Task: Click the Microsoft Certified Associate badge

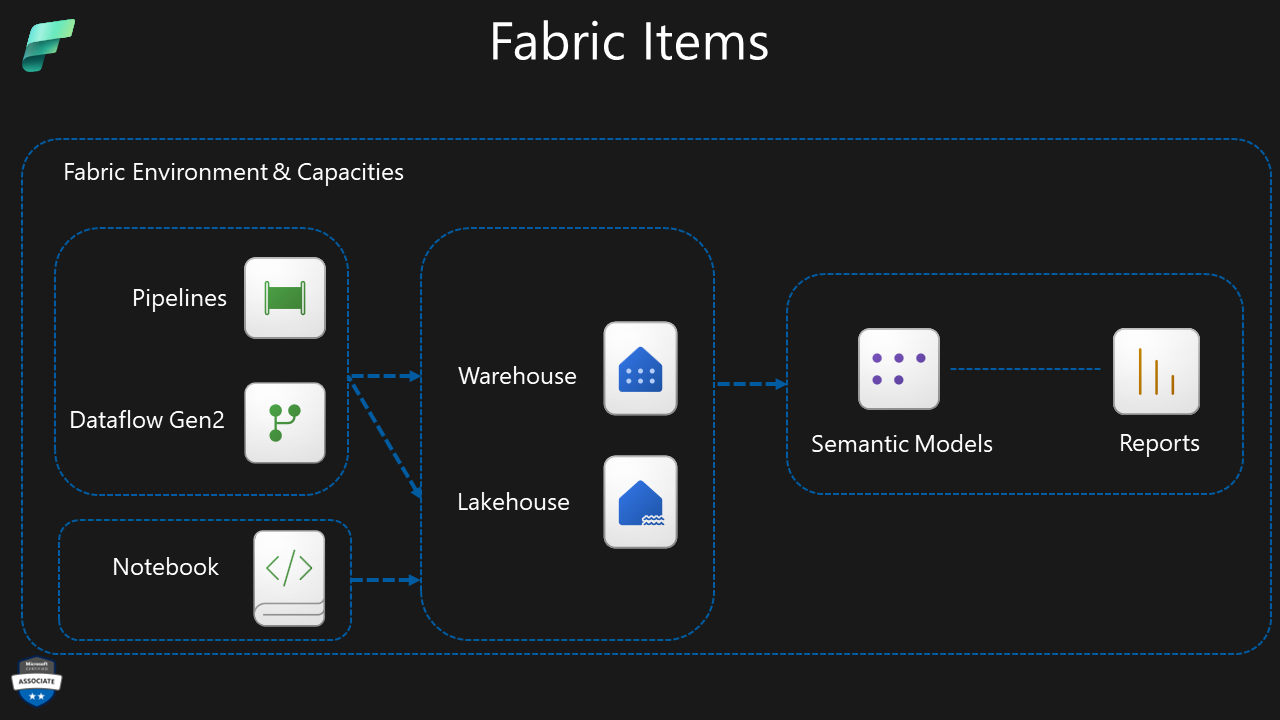Action: (x=37, y=683)
